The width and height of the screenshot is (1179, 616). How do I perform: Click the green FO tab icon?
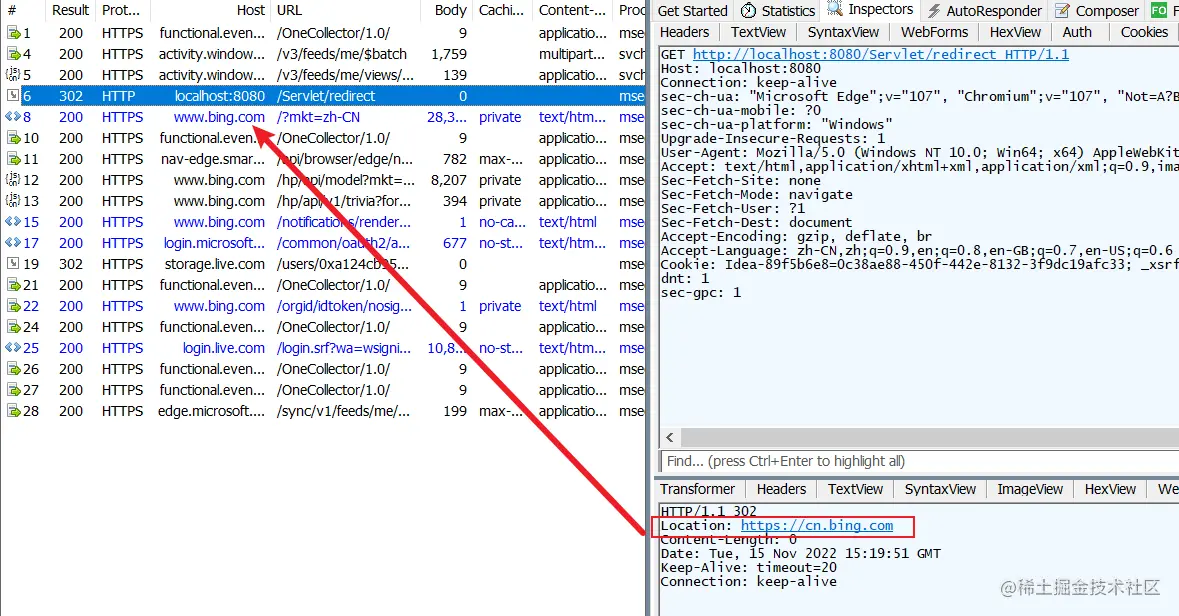tap(1159, 11)
